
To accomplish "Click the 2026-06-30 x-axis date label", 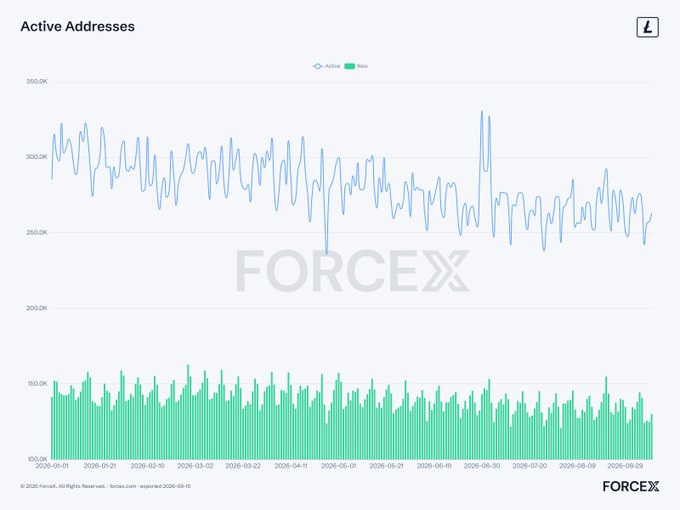I will (481, 466).
